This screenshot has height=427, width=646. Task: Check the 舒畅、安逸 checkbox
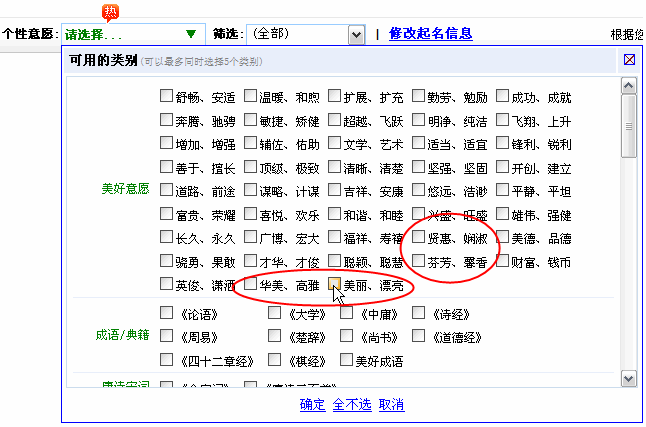click(166, 98)
